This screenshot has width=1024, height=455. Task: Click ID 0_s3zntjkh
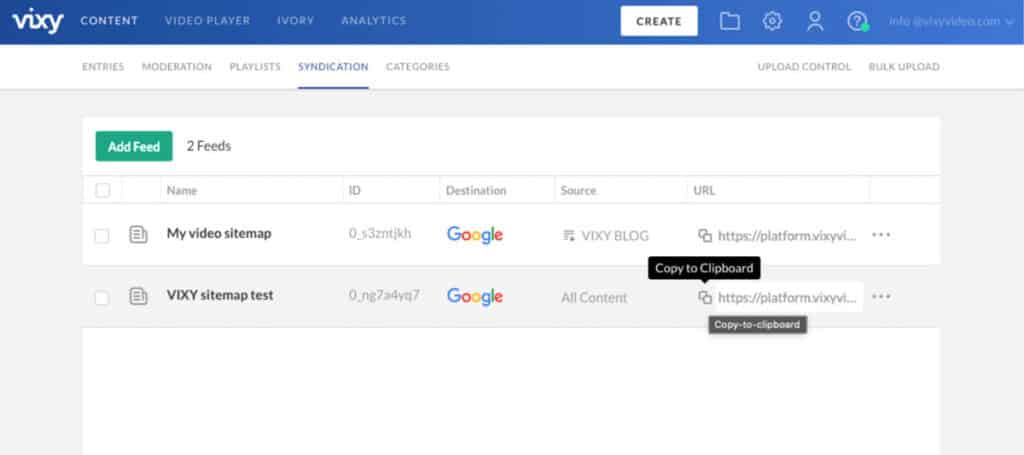380,234
